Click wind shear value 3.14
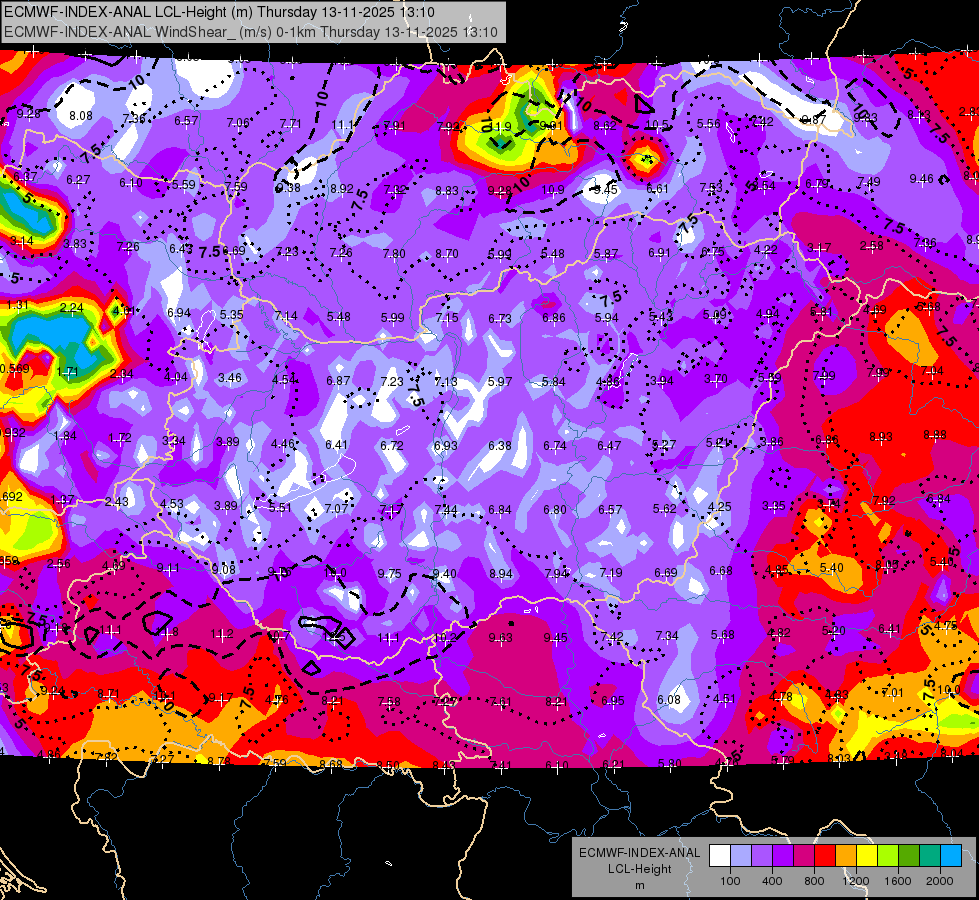 click(22, 240)
